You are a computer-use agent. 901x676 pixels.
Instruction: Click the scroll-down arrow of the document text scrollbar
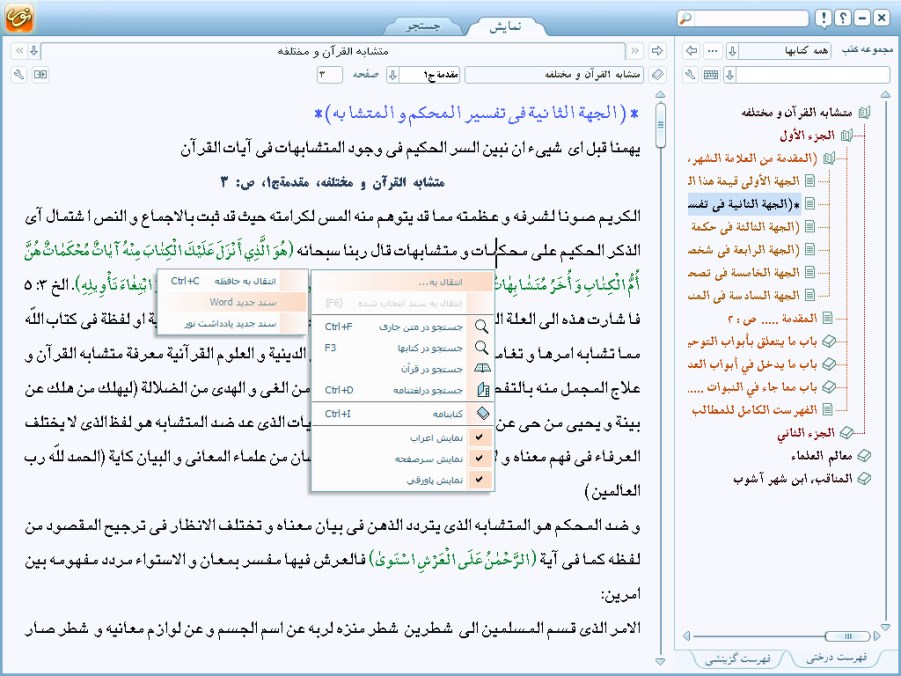point(660,662)
